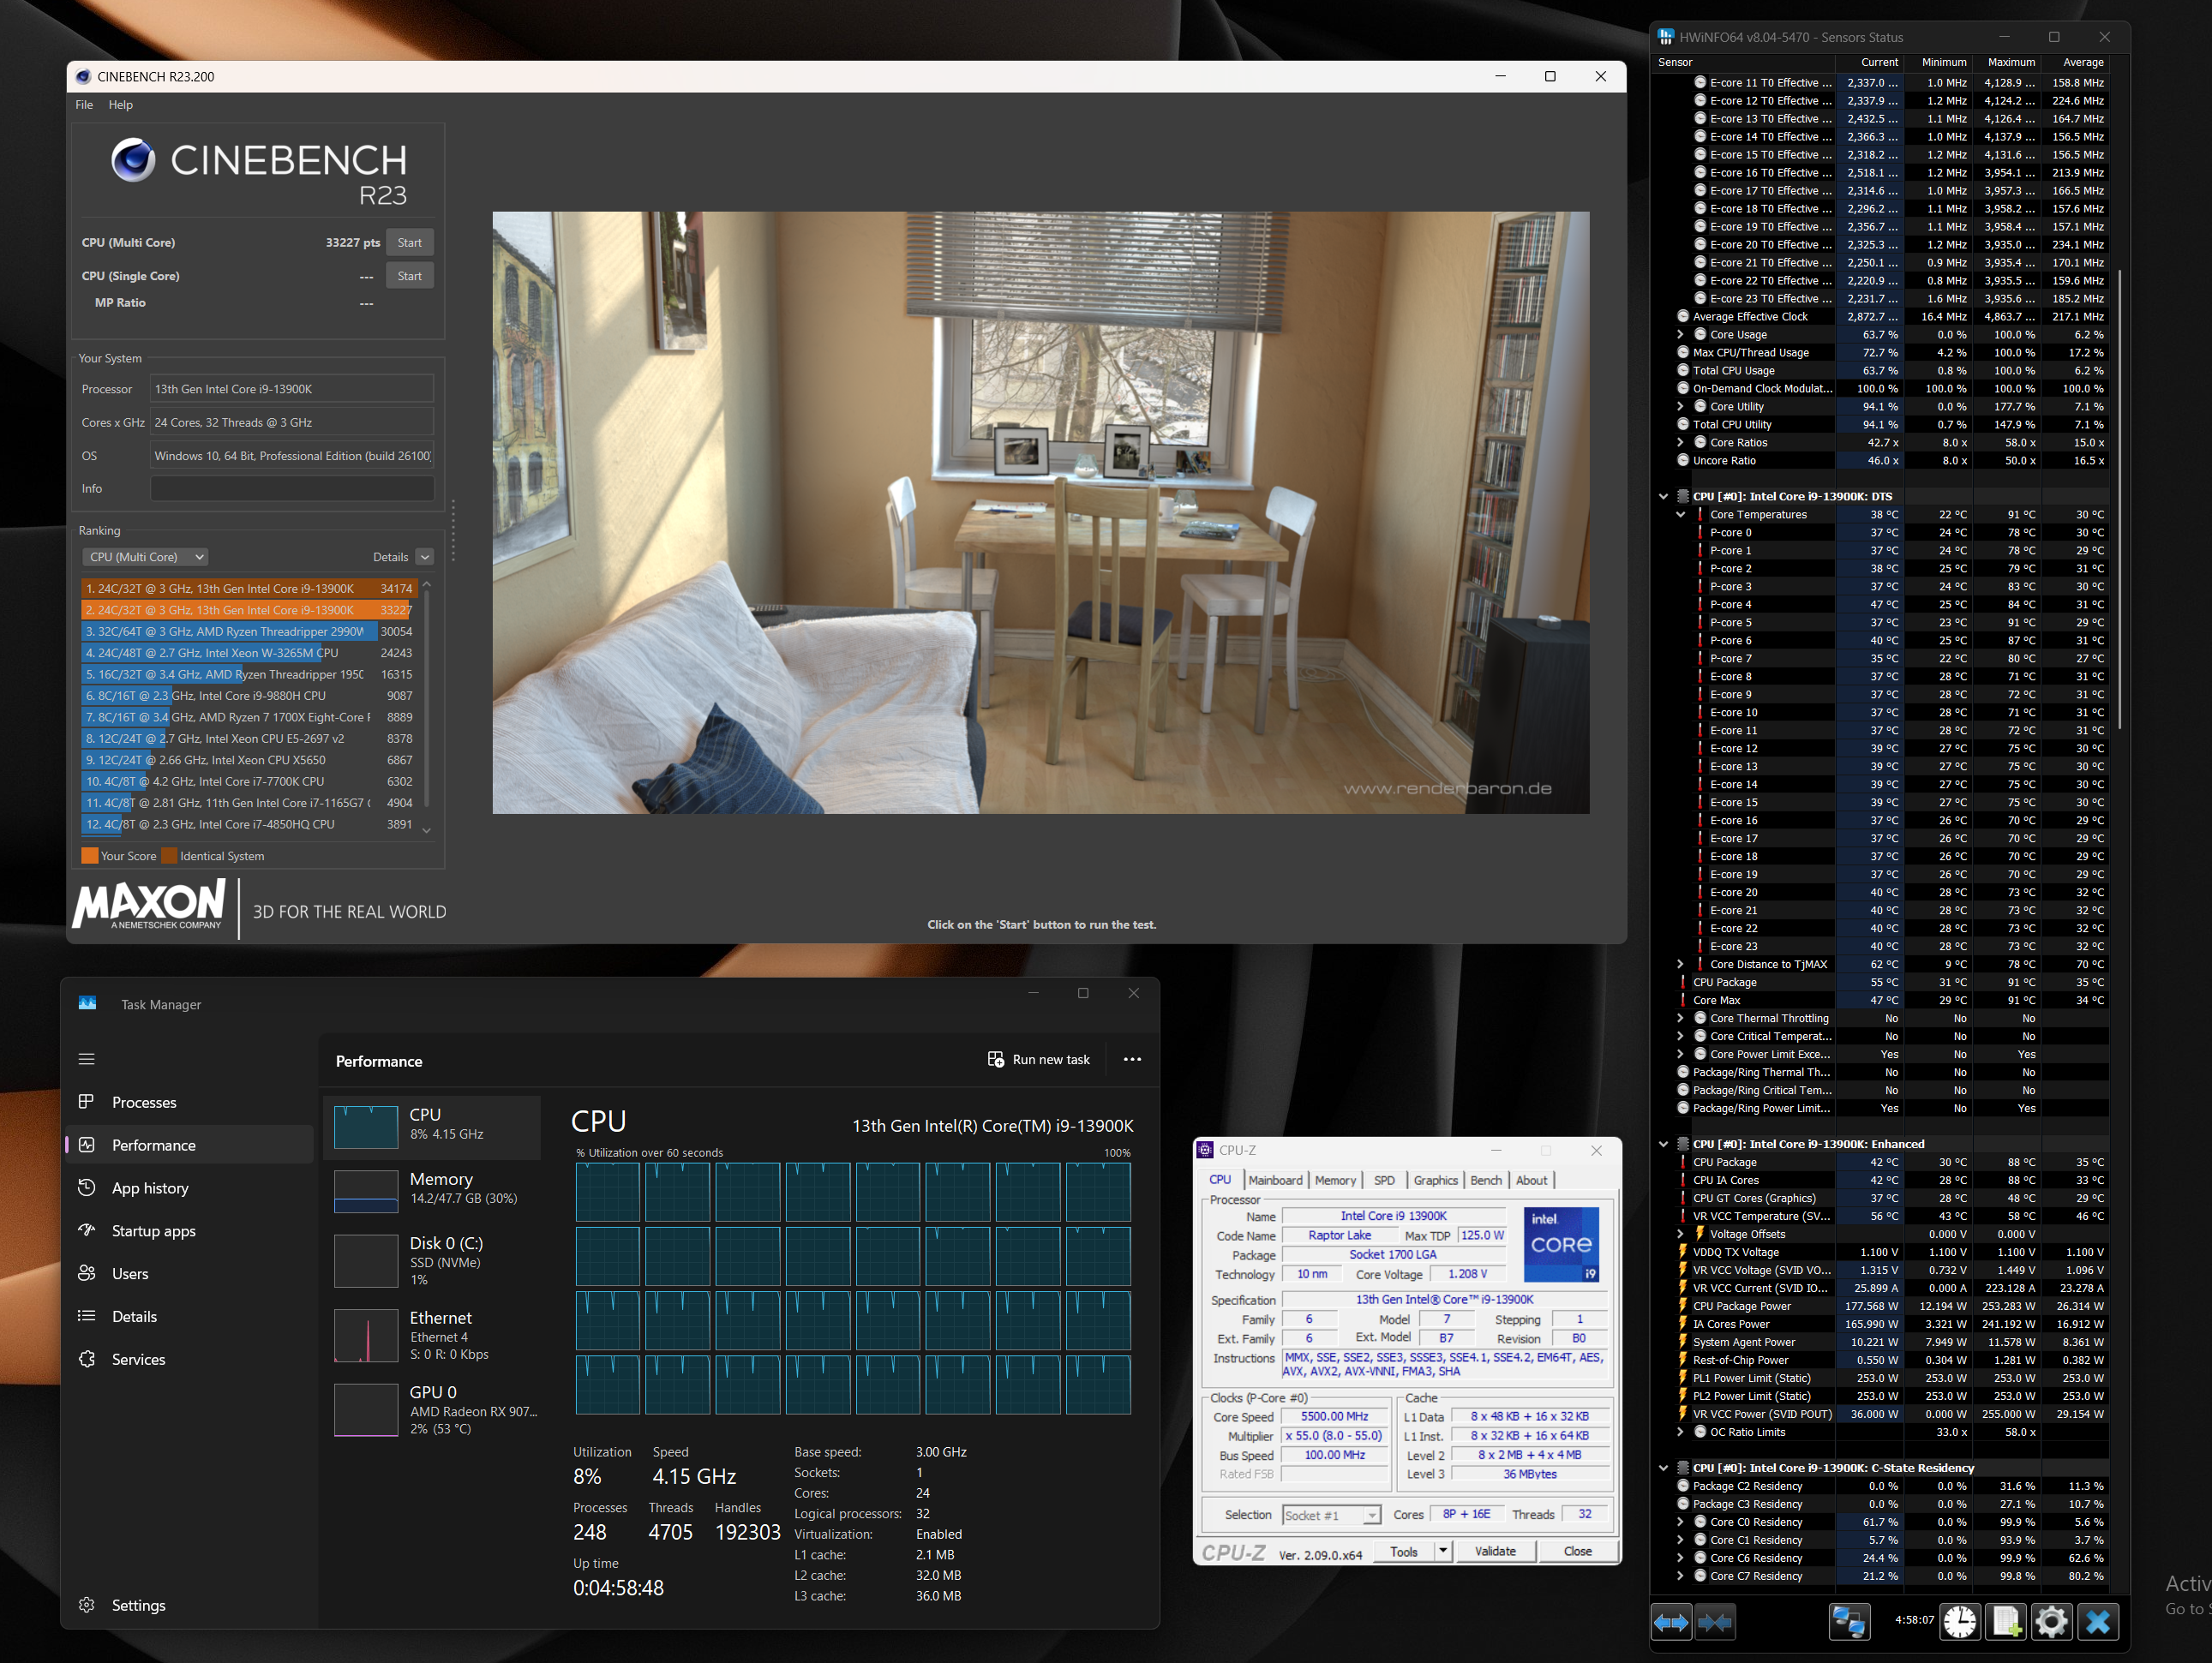The height and width of the screenshot is (1663, 2212).
Task: Expand Core Ratios row in HWiNFO
Action: 1681,443
